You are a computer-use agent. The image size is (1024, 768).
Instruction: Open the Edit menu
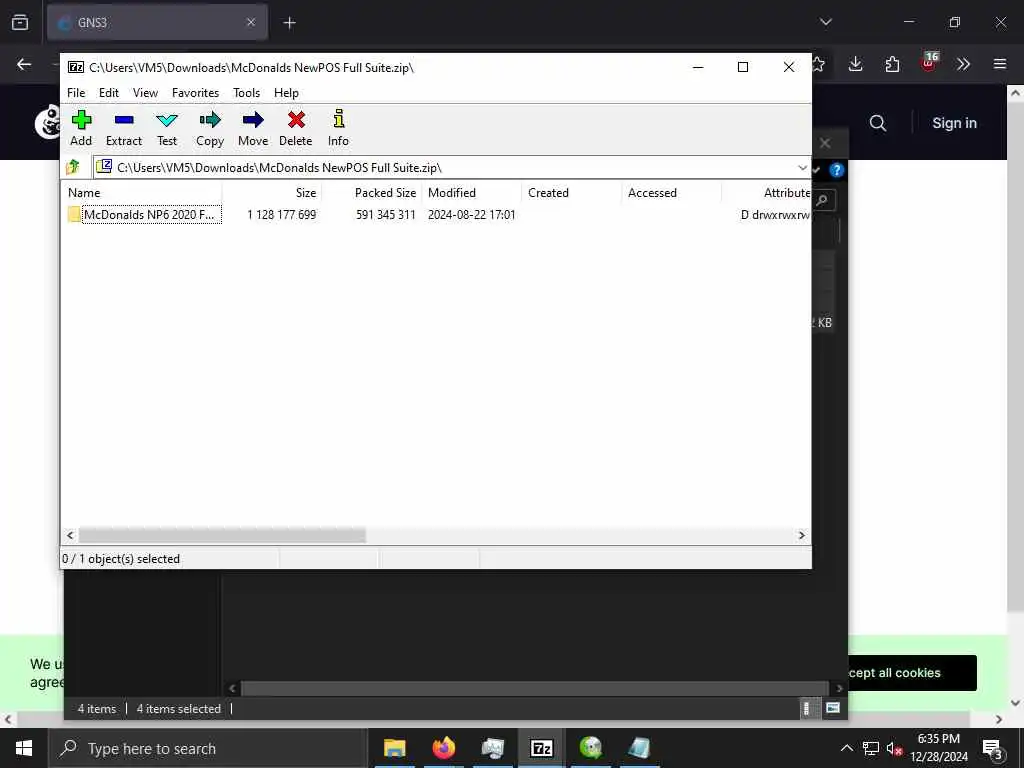click(x=108, y=93)
